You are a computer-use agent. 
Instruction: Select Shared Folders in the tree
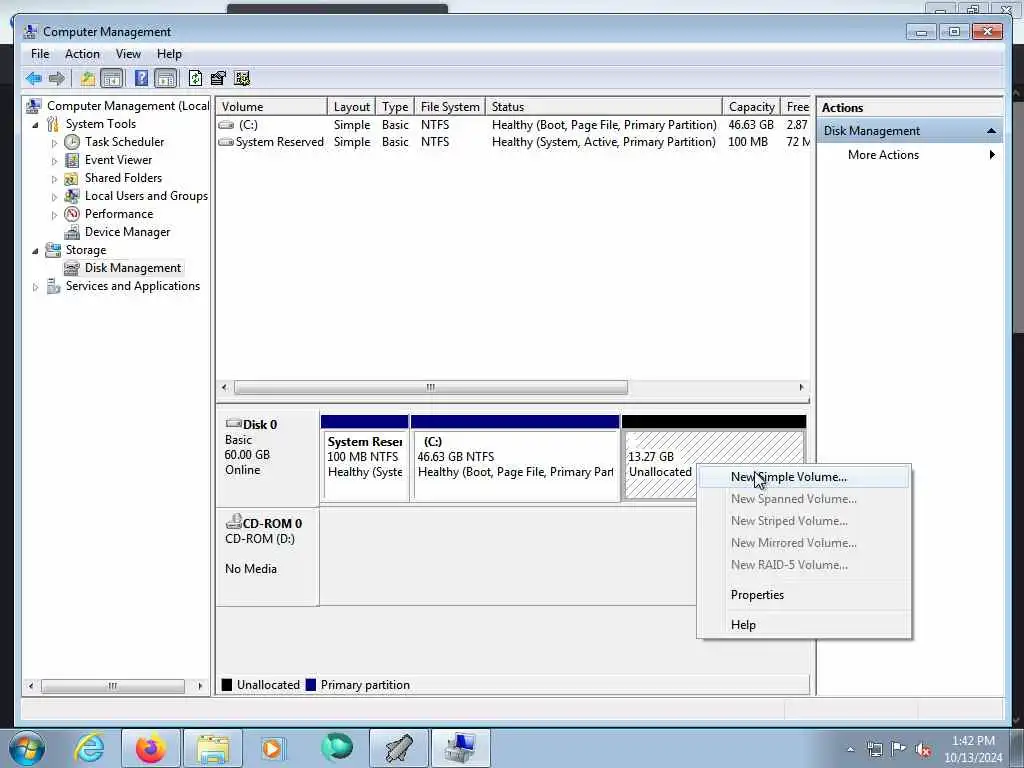pos(123,178)
